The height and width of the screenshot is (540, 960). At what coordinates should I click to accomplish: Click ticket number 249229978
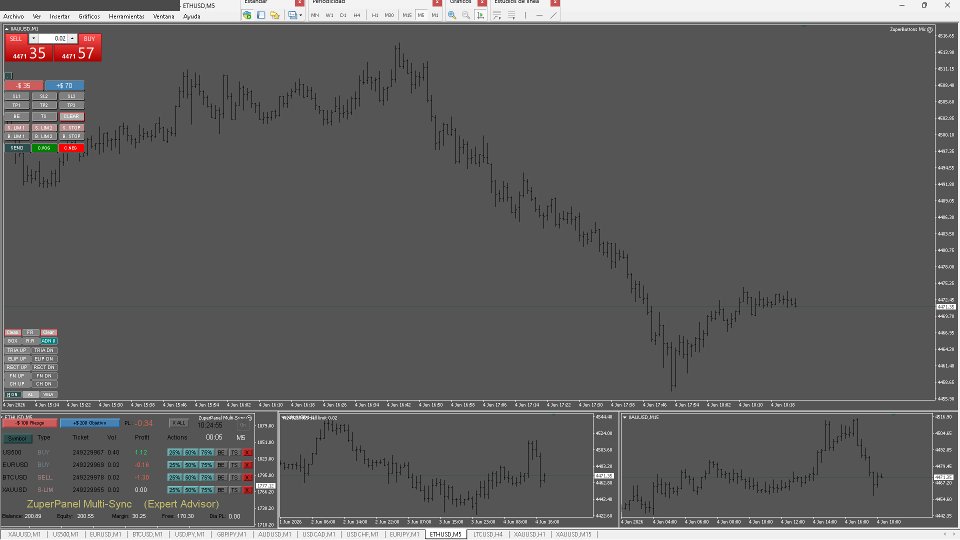tap(88, 478)
